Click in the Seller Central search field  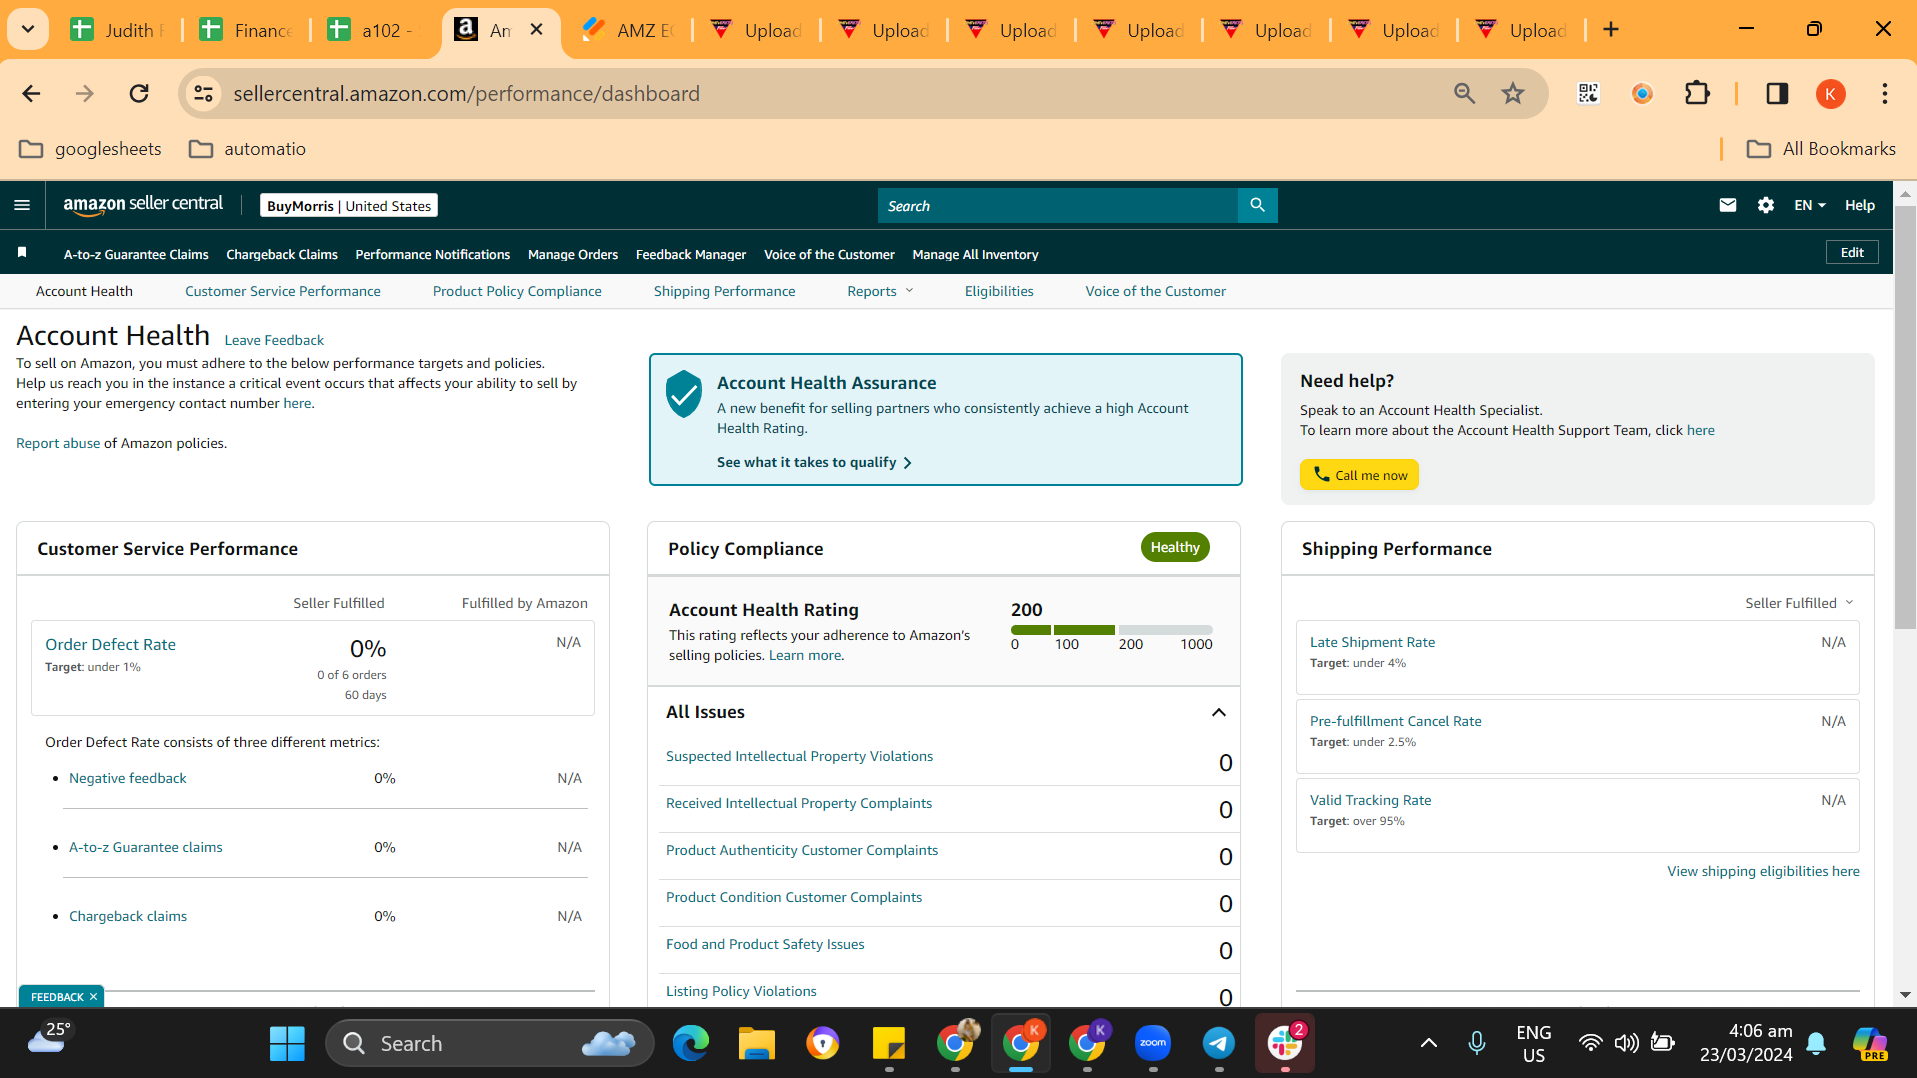pos(1057,205)
